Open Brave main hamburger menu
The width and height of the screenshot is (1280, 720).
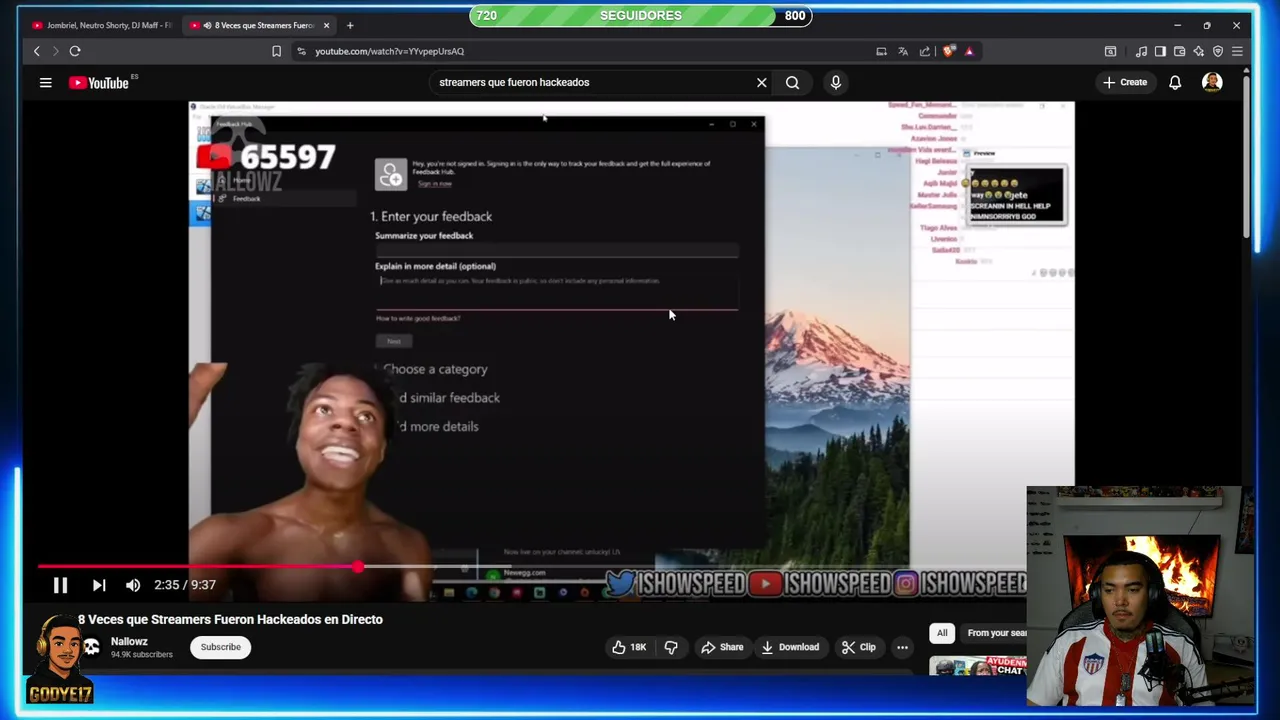click(x=1237, y=51)
